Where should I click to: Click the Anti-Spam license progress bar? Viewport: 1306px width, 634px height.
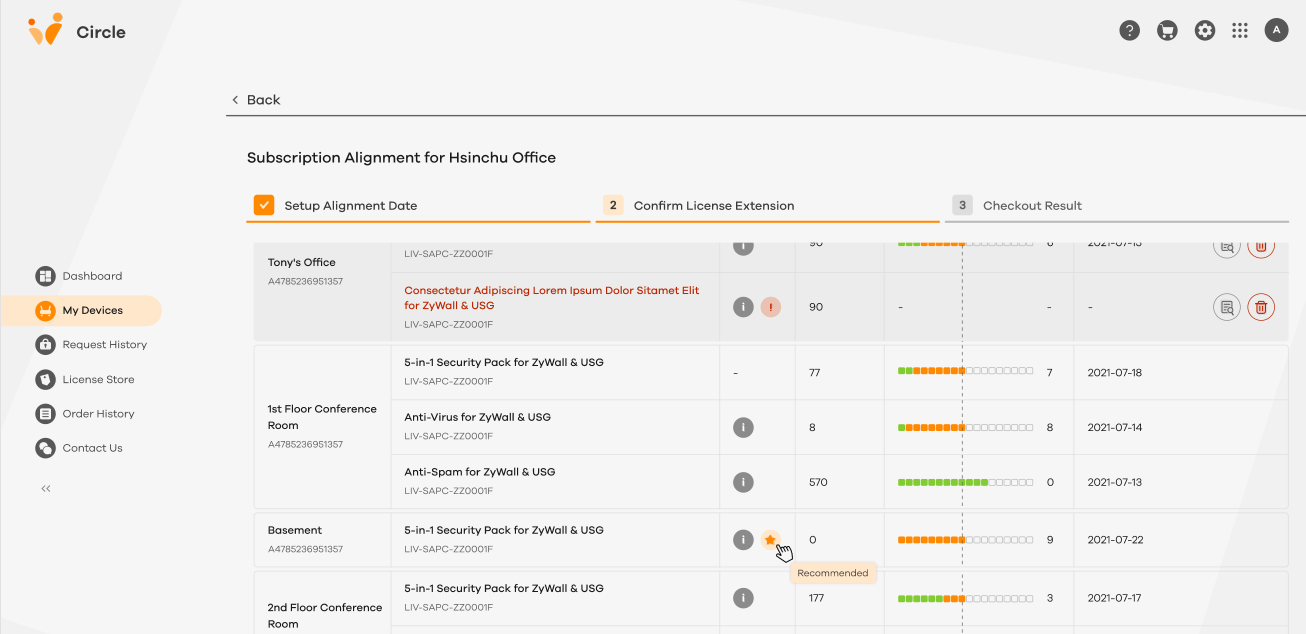[966, 482]
